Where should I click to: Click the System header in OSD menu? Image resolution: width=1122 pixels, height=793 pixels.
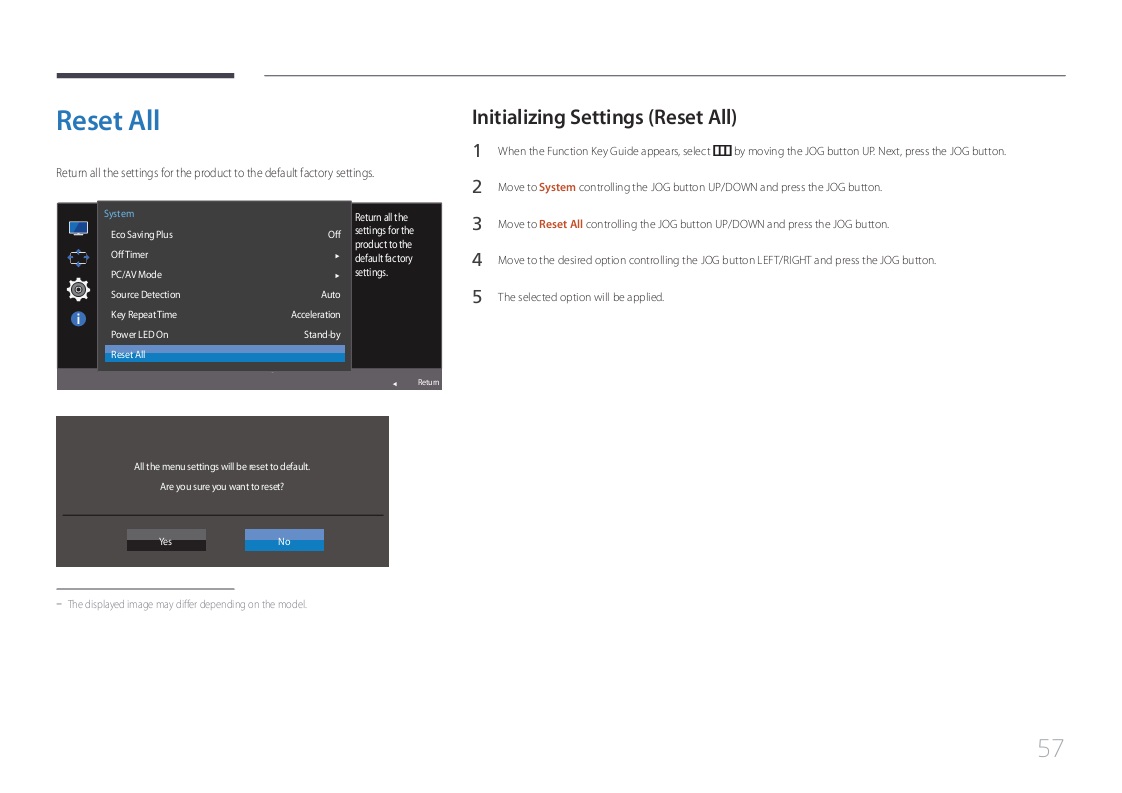click(x=119, y=214)
